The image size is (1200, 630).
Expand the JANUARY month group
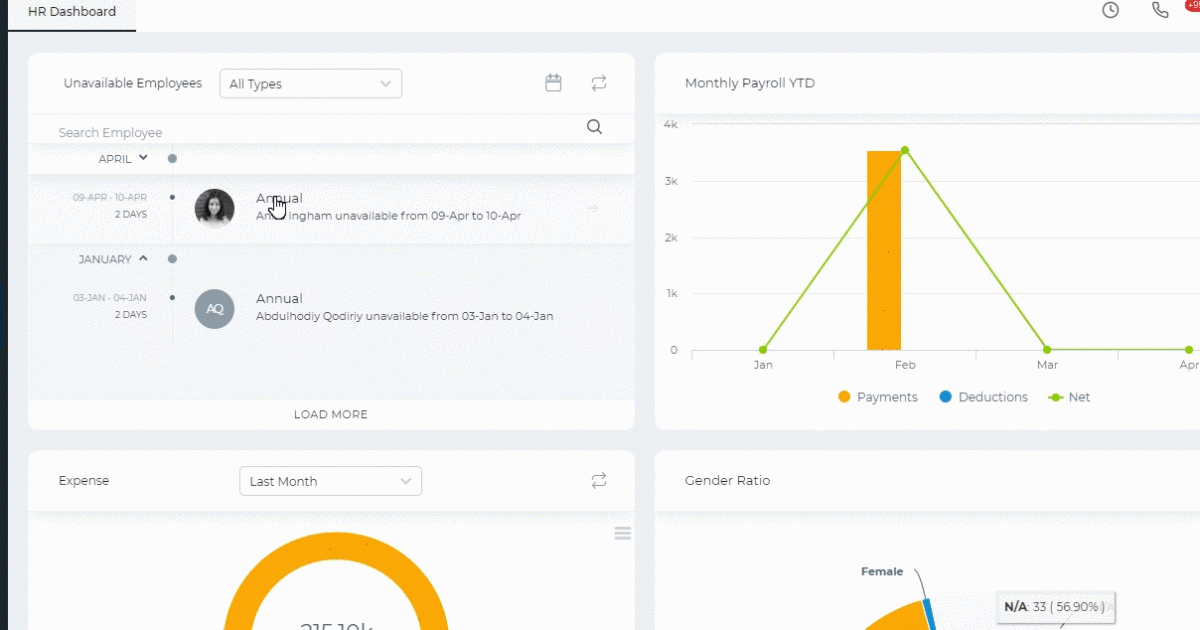coord(143,258)
